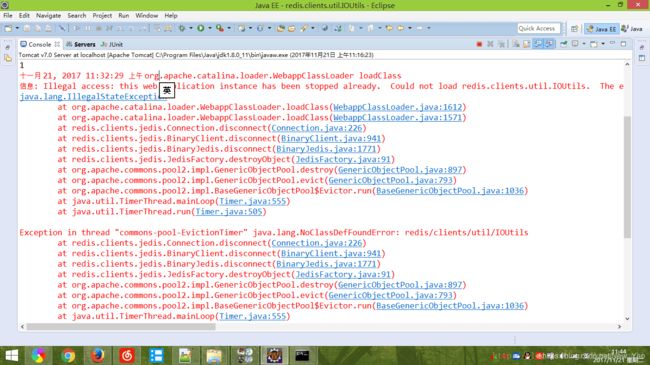Open File Explorer from the taskbar
The image size is (650, 365).
tap(214, 355)
